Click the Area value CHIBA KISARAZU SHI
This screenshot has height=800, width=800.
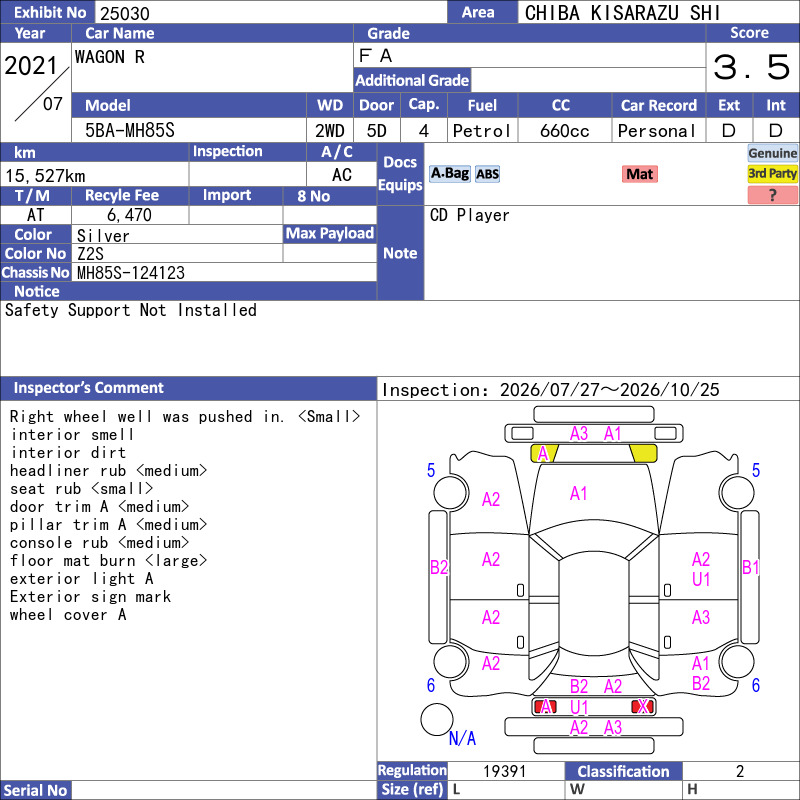[x=622, y=13]
